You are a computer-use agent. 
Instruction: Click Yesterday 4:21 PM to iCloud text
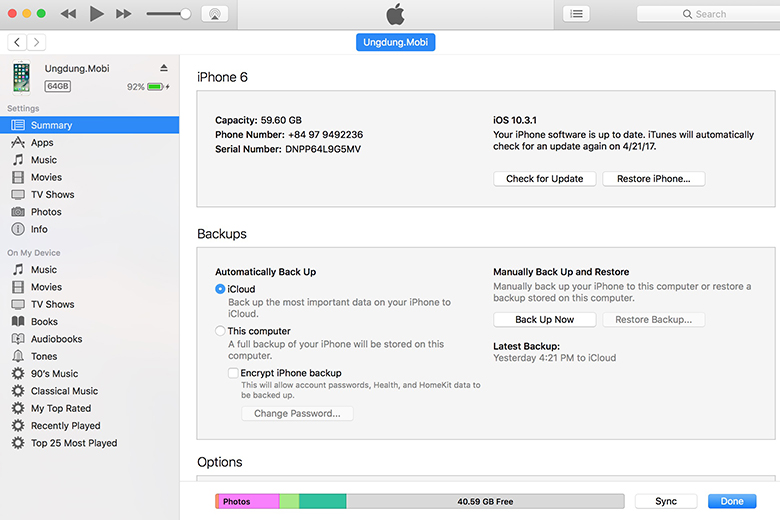[555, 358]
